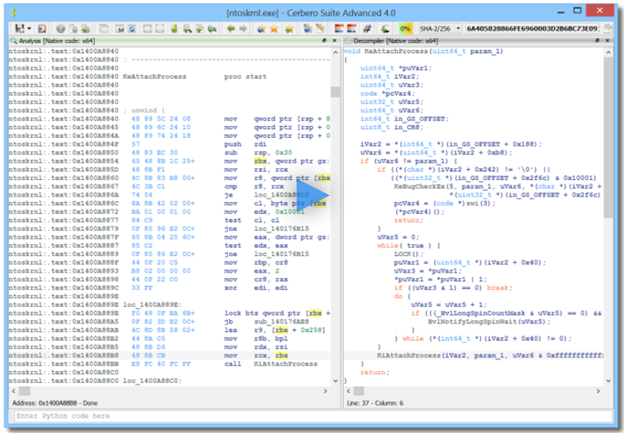Click the Decompiler vertical scrollbar thumb
Image resolution: width=624 pixels, height=433 pixels.
608,137
